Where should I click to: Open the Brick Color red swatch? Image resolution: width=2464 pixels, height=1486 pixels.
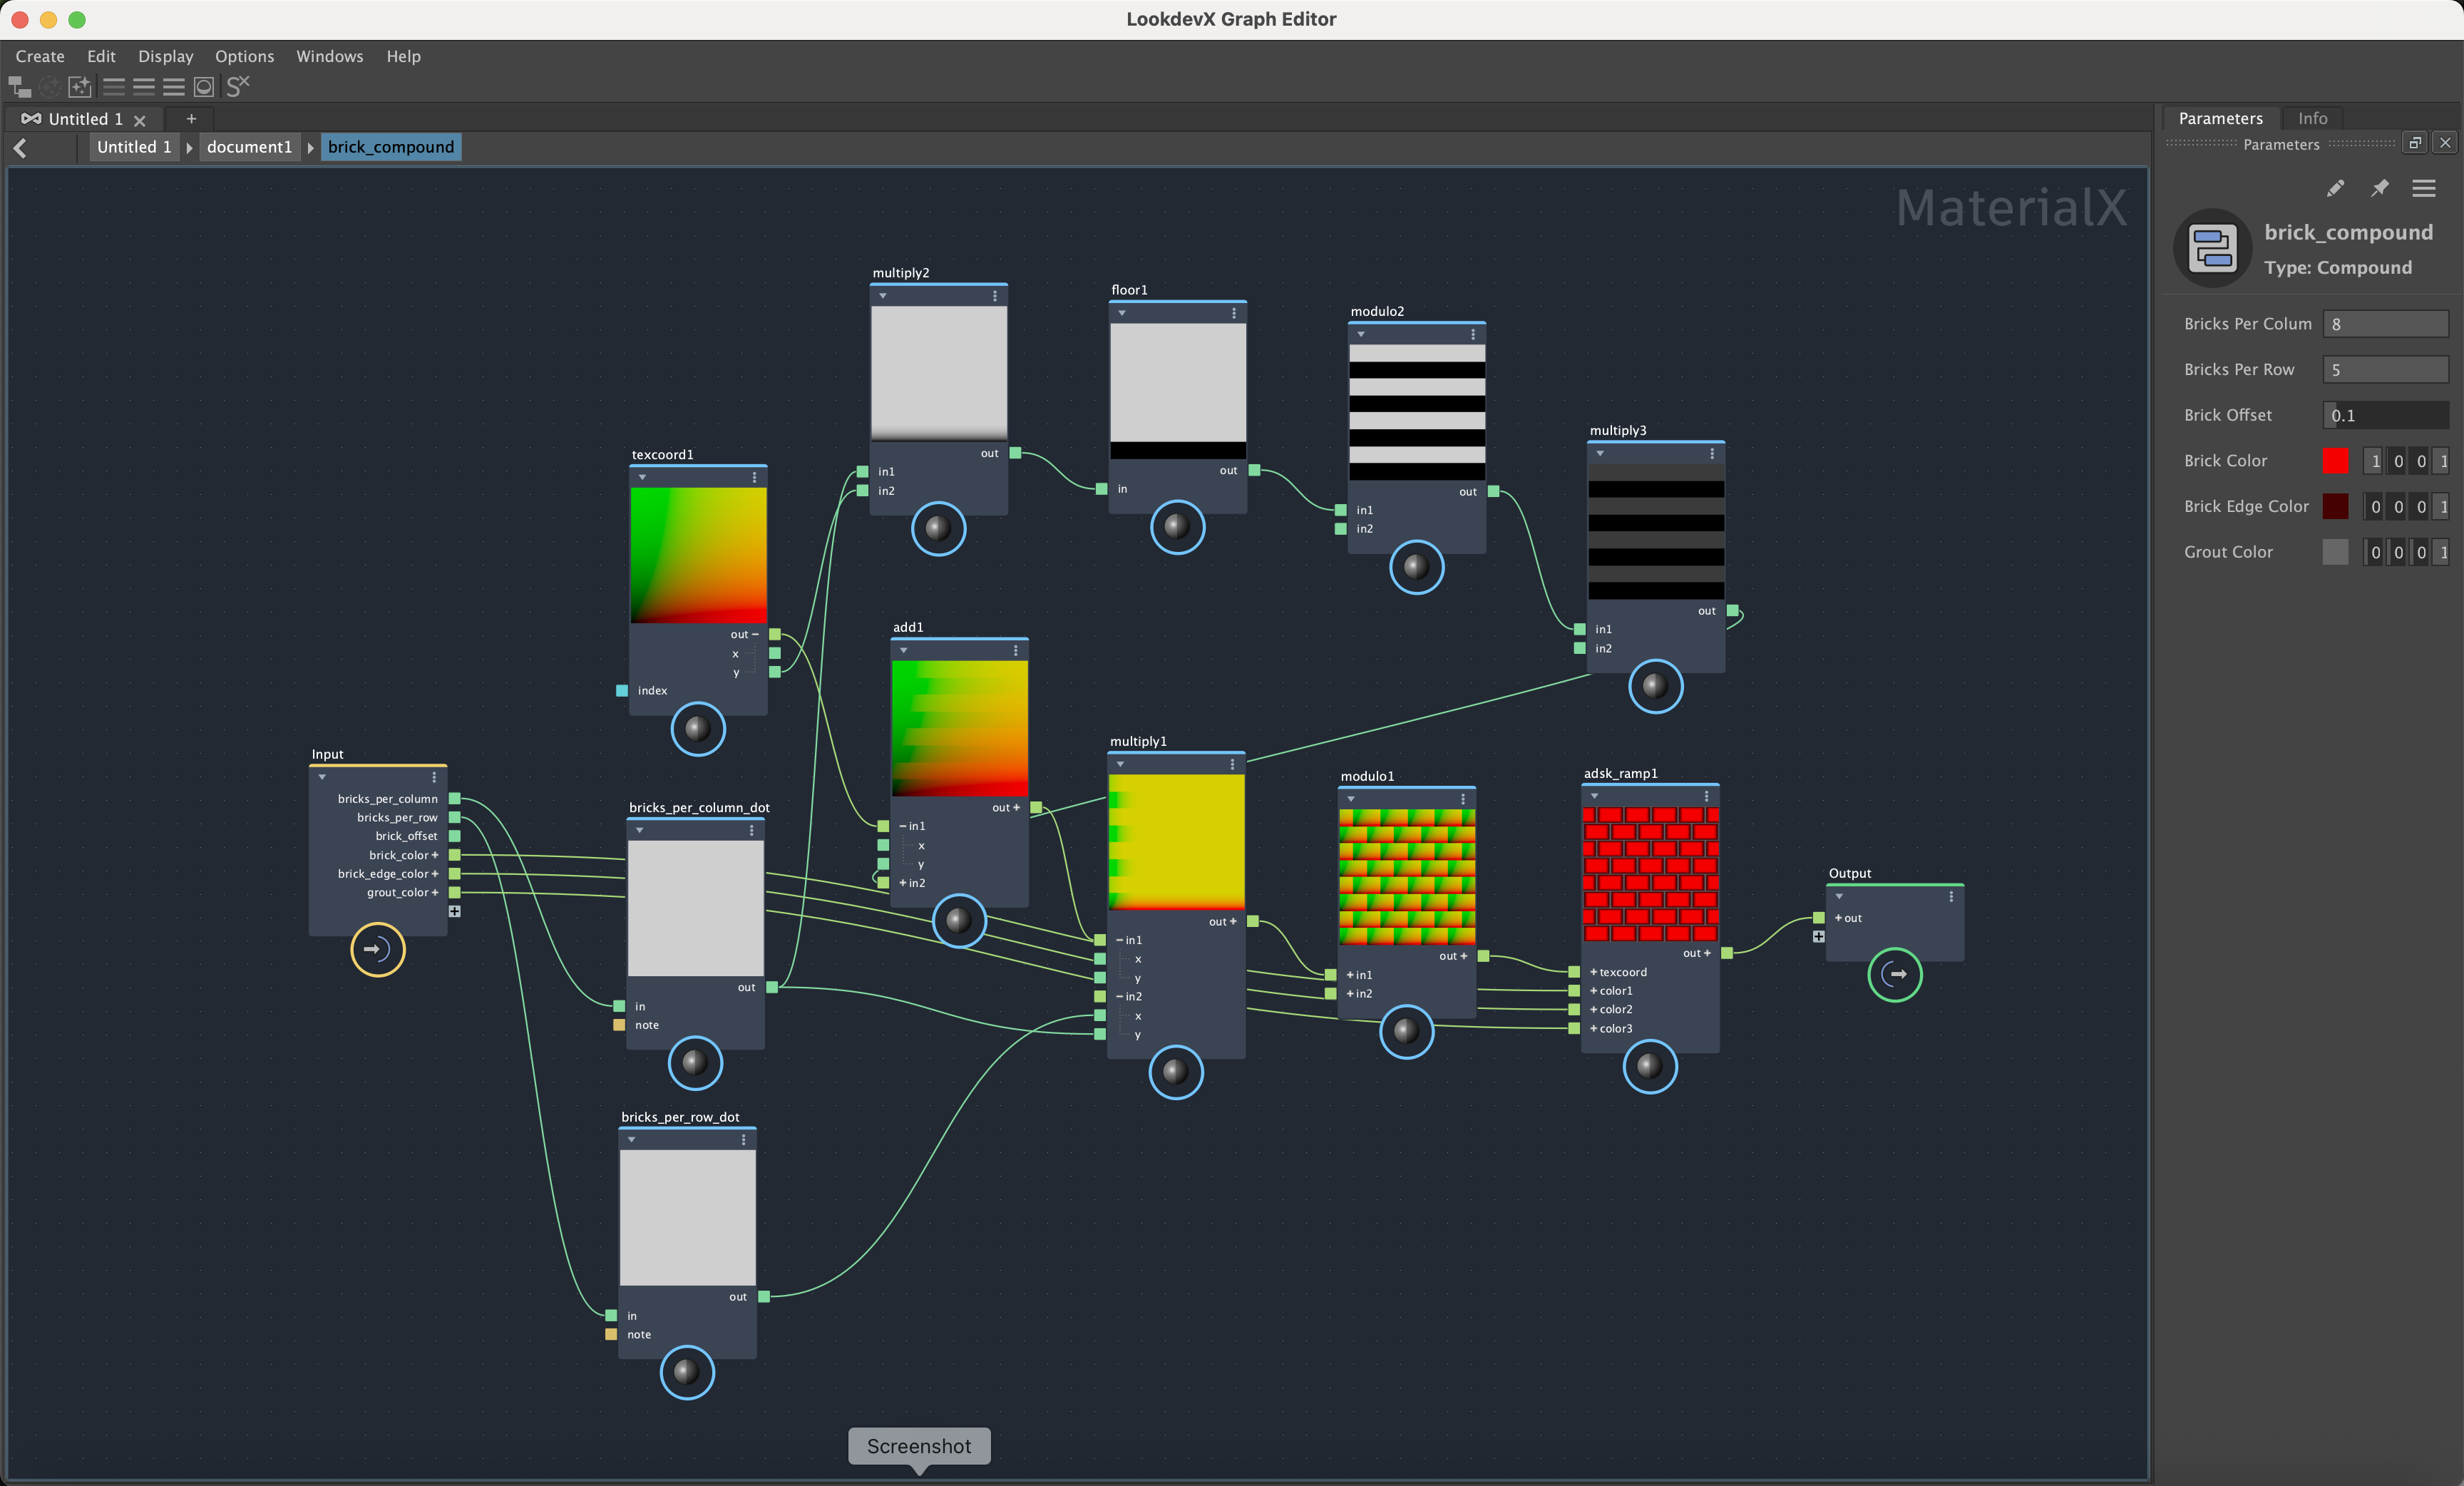pos(2335,461)
